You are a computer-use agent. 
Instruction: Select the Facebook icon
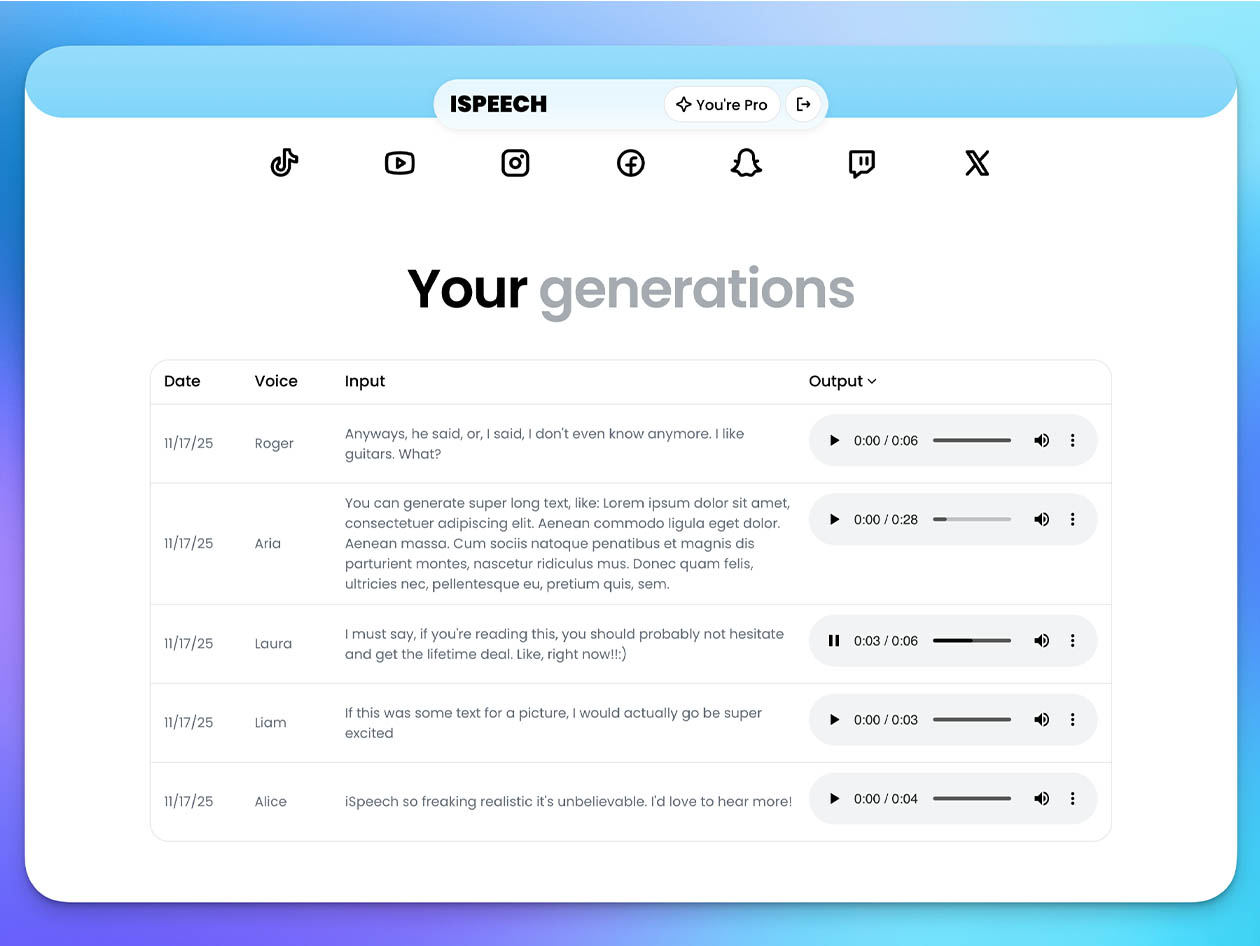[630, 162]
